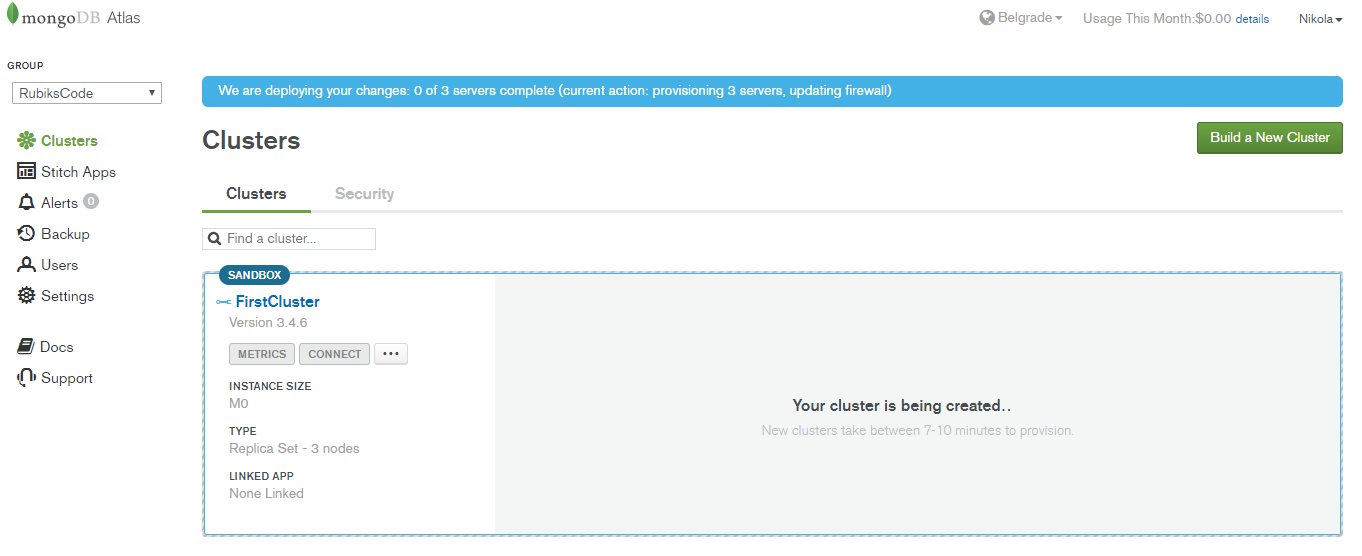Click the Build a New Cluster button

tap(1270, 138)
